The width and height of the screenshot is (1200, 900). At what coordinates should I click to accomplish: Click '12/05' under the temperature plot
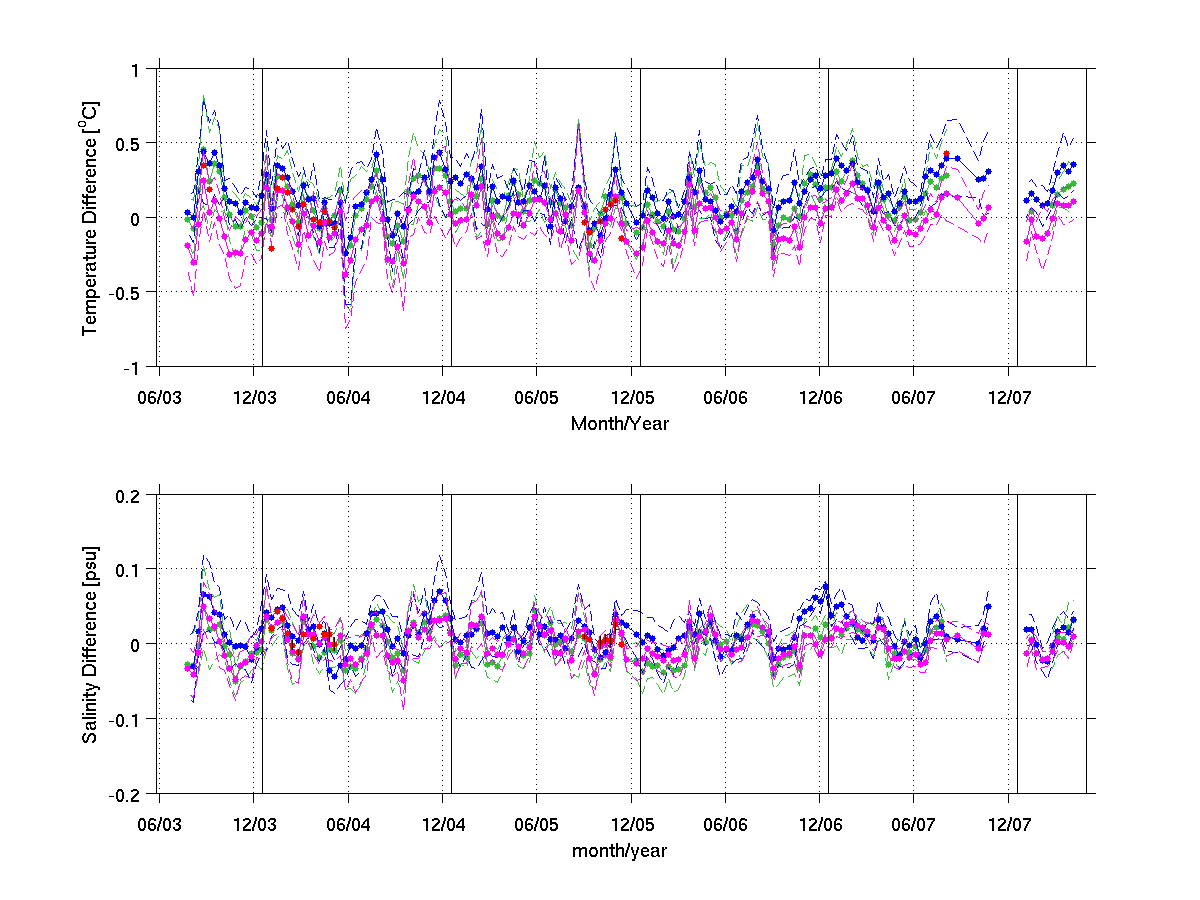(631, 398)
